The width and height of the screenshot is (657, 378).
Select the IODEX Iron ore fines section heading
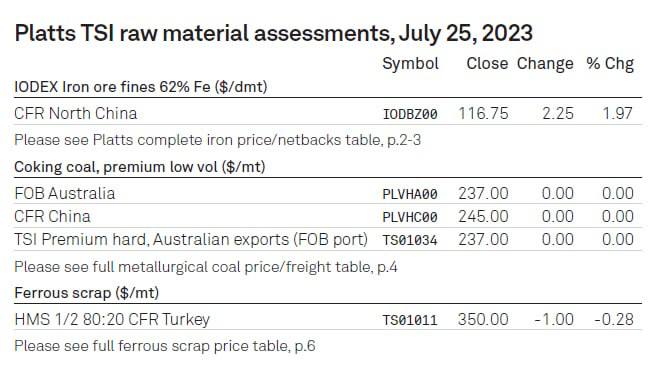click(141, 87)
